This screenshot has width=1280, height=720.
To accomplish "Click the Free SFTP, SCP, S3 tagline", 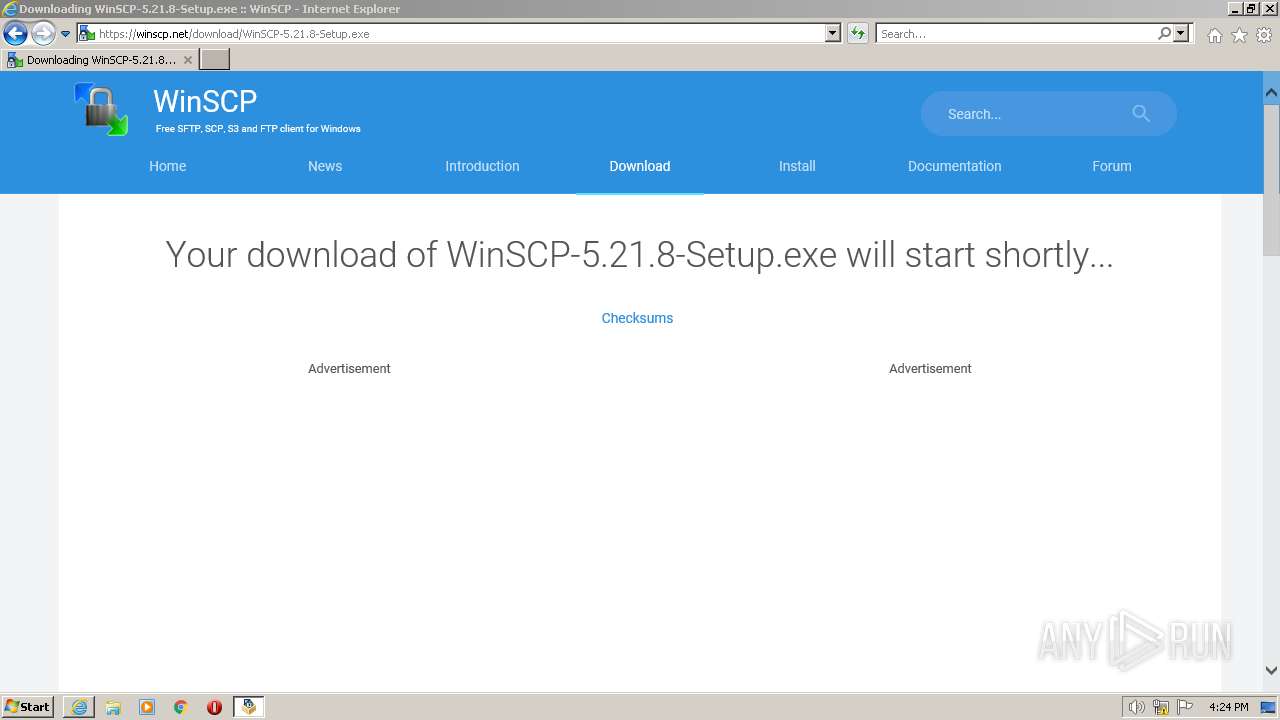I will [258, 129].
